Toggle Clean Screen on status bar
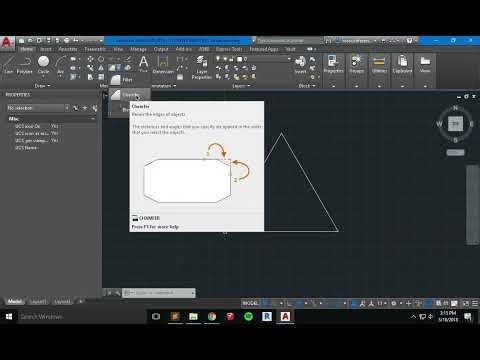The height and width of the screenshot is (360, 480). 466,303
